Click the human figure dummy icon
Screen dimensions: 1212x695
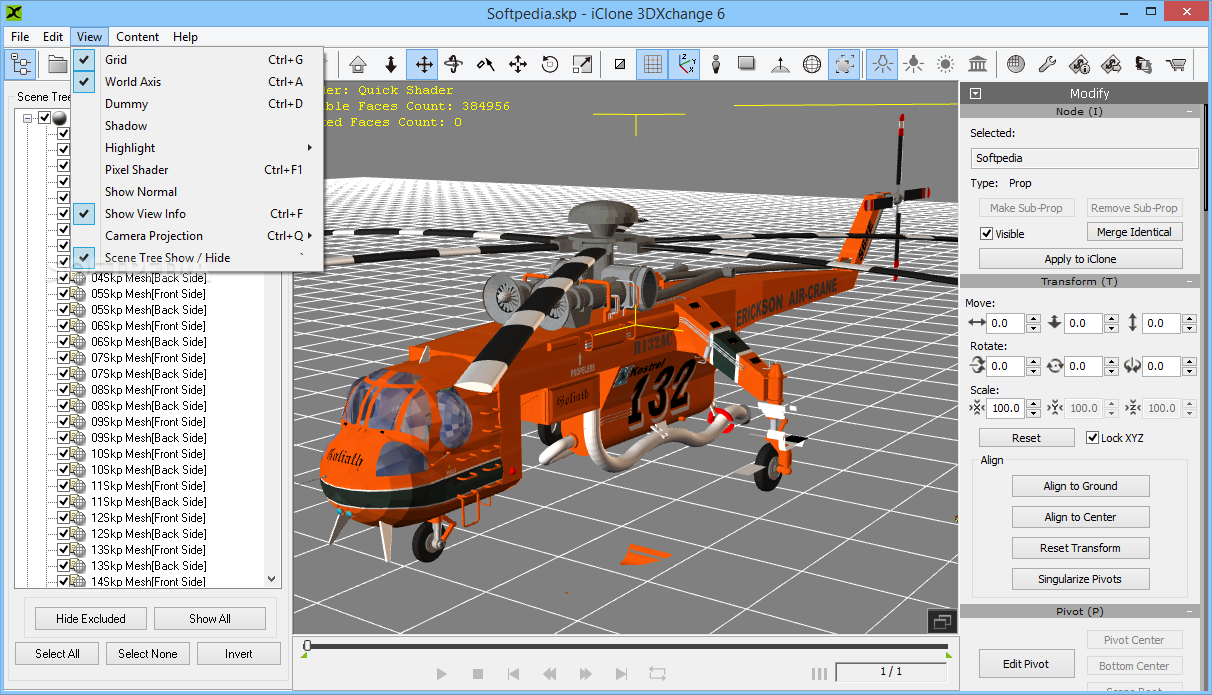(x=716, y=65)
